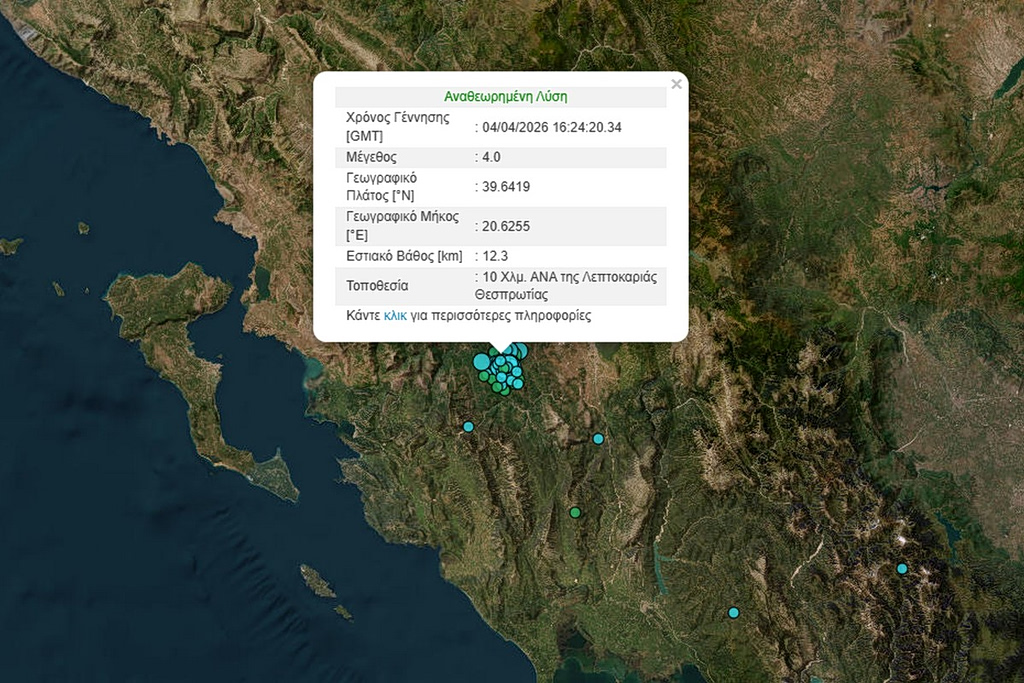1024x683 pixels.
Task: Click the isolated cyan marker southwest of the cluster
Action: pyautogui.click(x=468, y=427)
